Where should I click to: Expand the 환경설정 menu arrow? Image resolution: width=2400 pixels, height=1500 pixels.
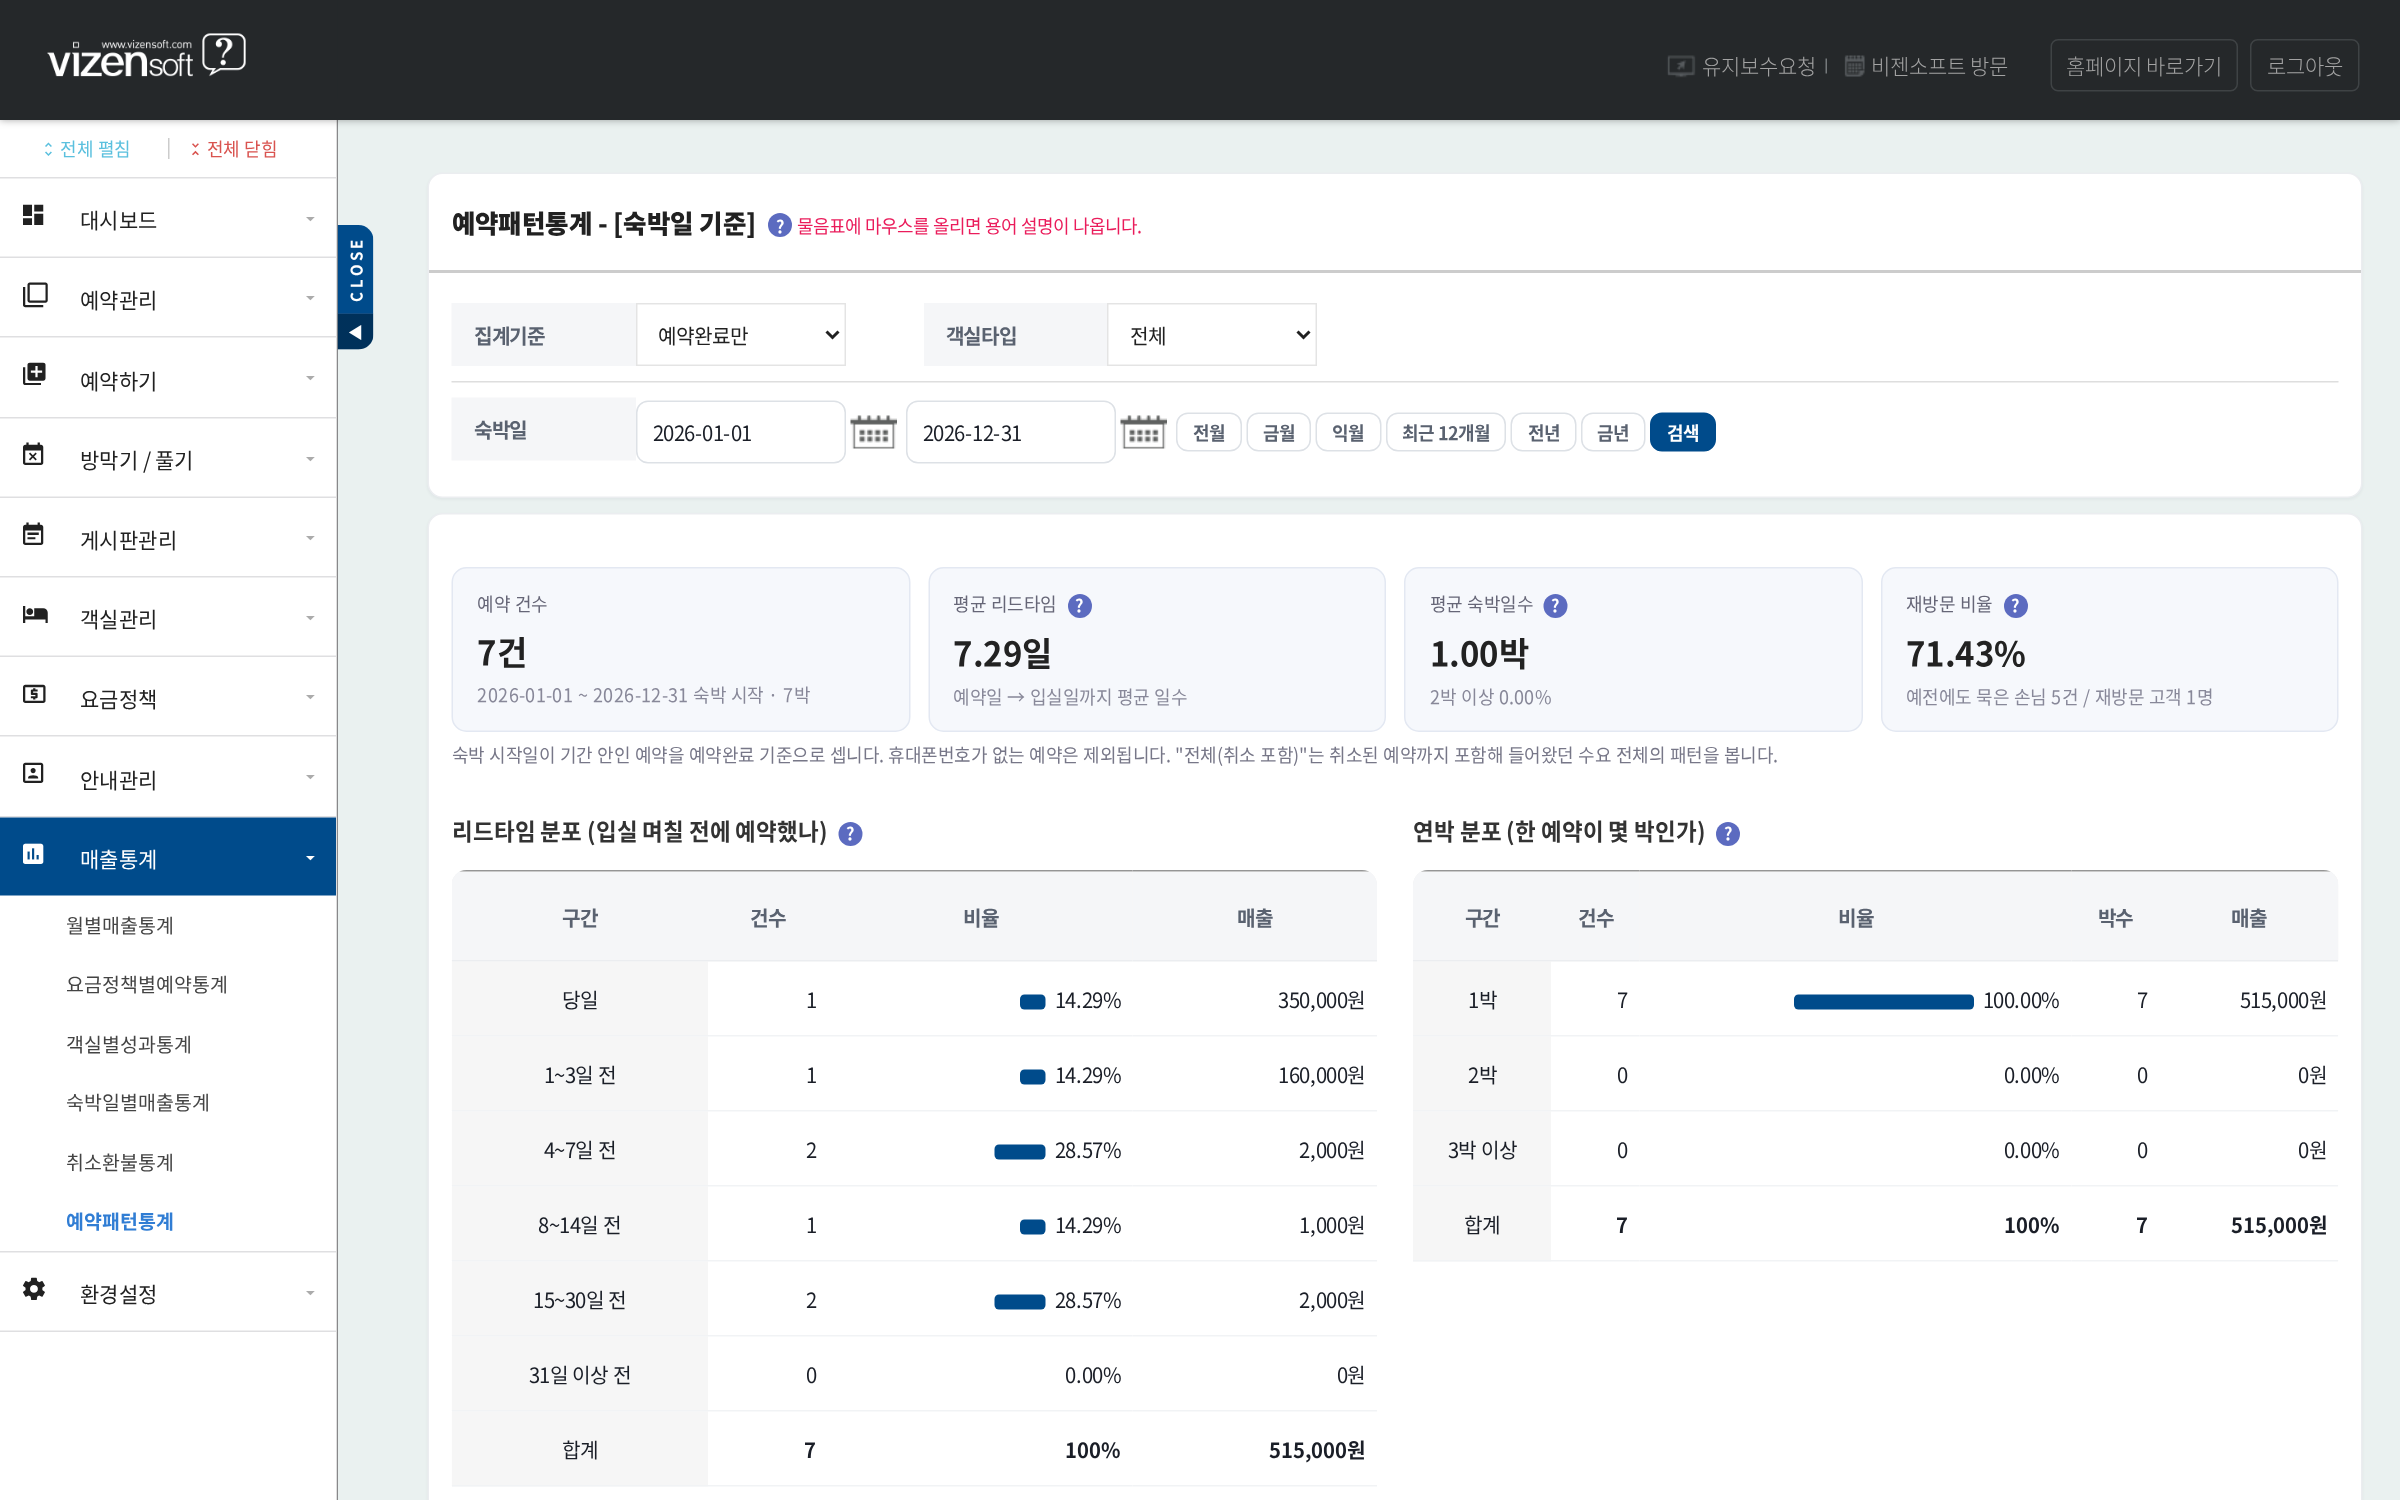pos(310,1293)
